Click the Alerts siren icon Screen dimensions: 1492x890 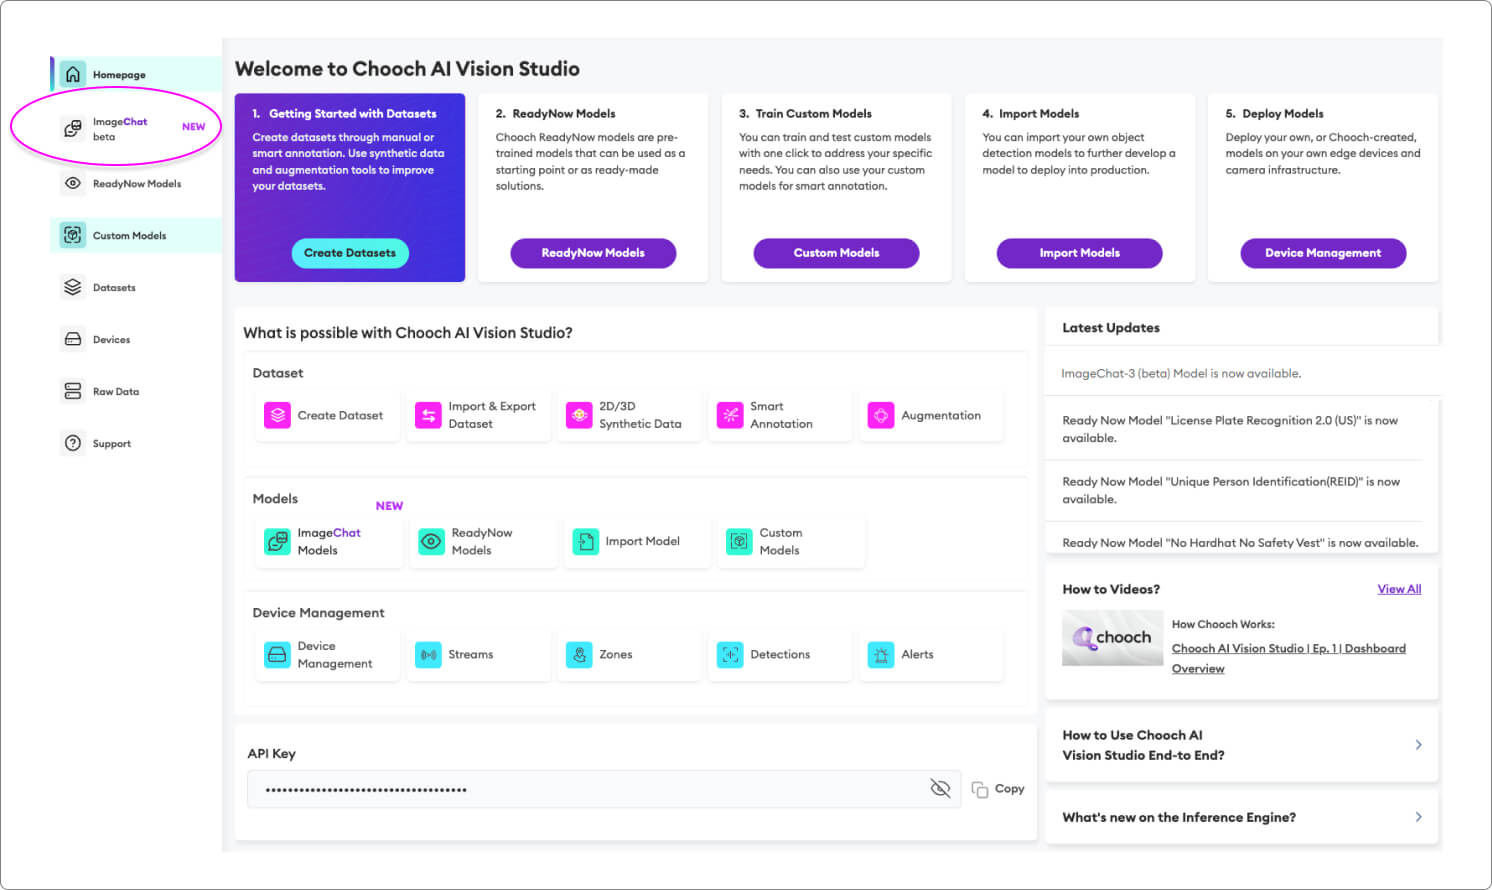(x=881, y=655)
